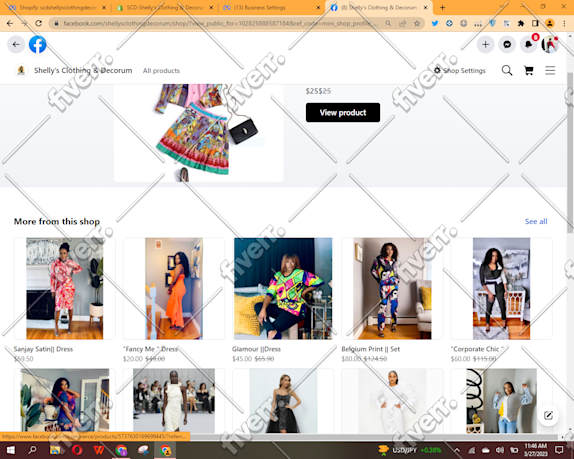Toggle the browser side panel icon

coord(535,23)
